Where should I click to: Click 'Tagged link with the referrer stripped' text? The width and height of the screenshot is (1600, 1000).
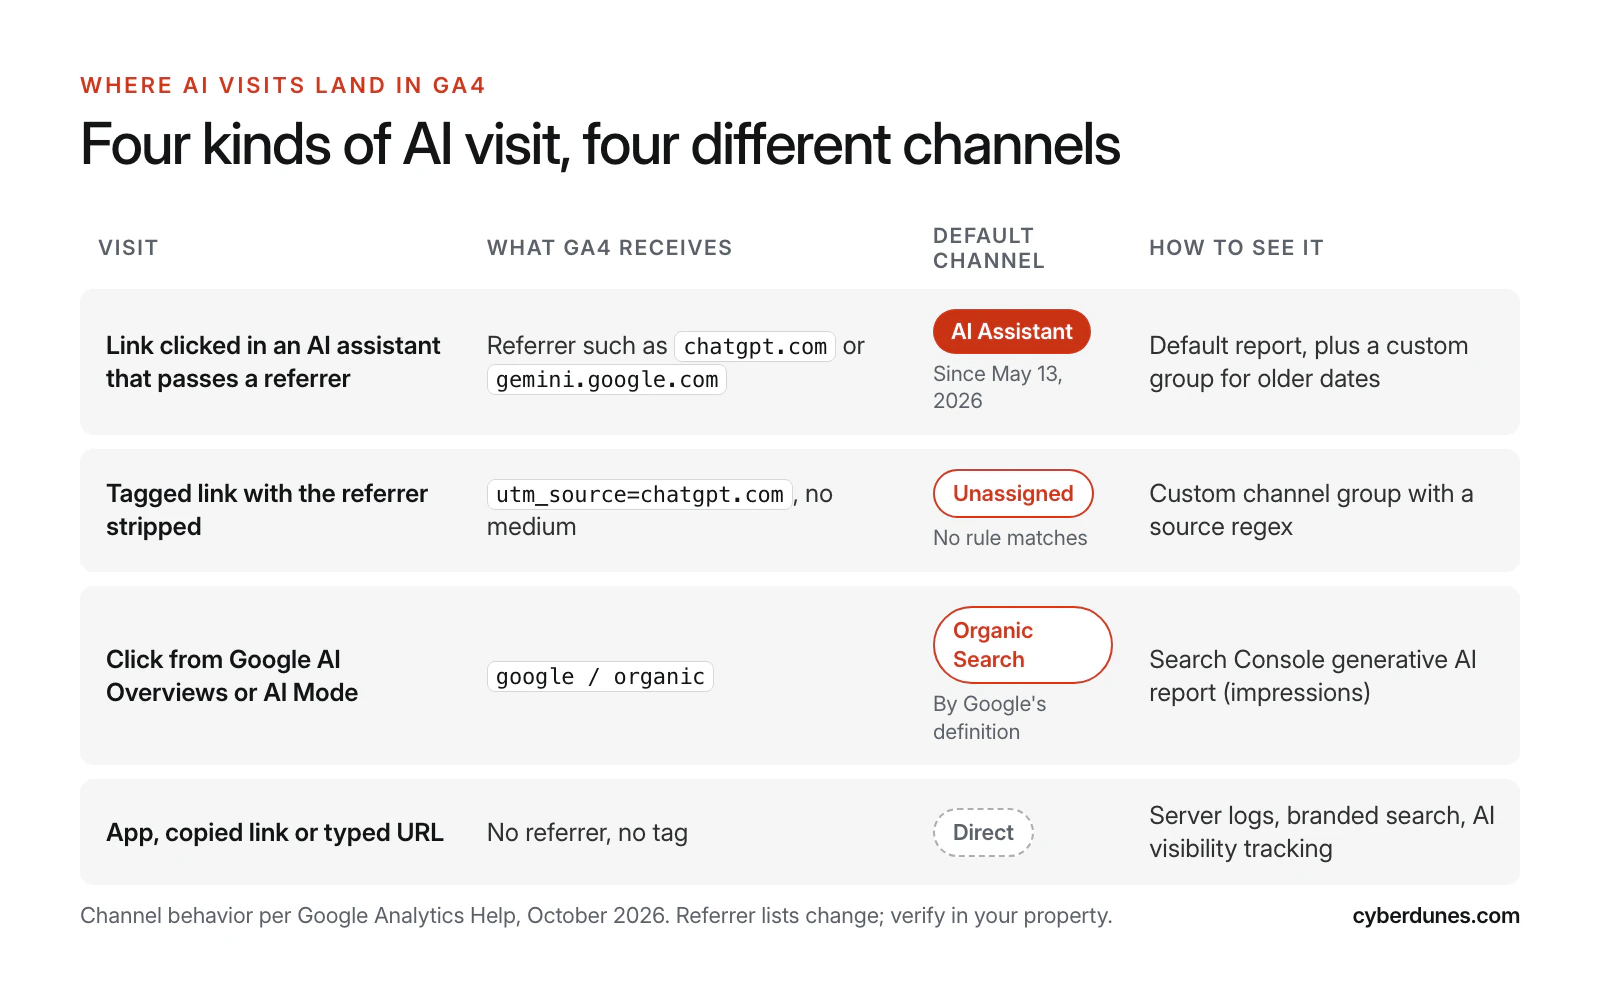click(x=267, y=510)
